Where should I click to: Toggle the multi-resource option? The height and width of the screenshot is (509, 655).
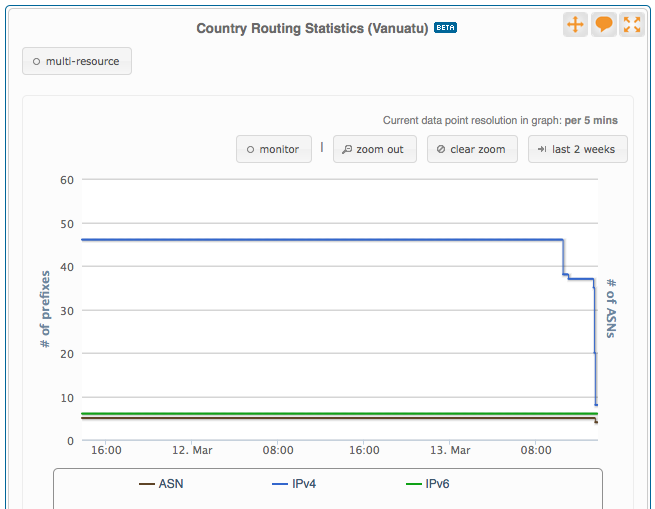tap(76, 62)
